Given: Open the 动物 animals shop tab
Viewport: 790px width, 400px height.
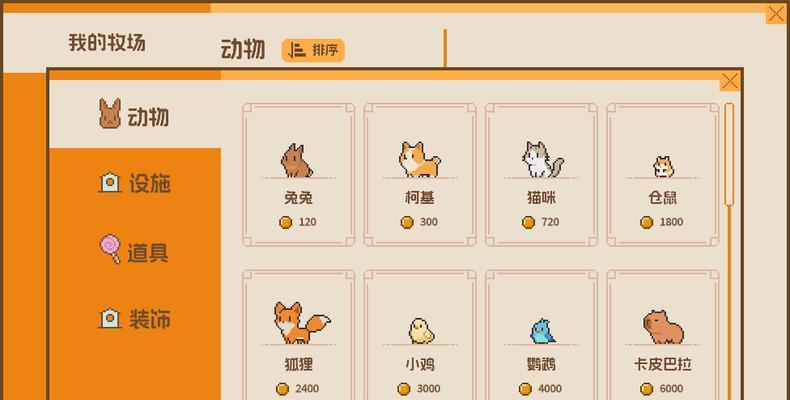Looking at the screenshot, I should coord(135,114).
